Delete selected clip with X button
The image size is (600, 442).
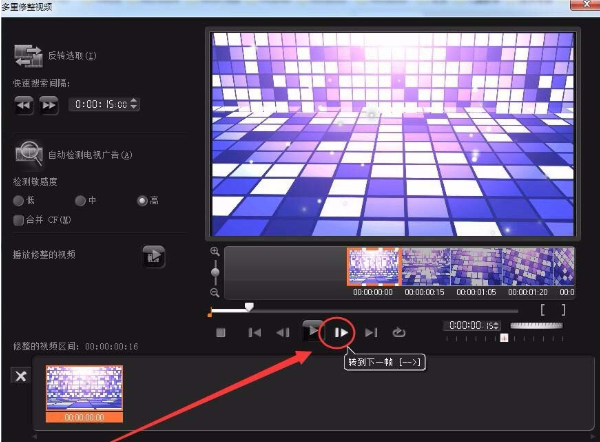click(19, 376)
